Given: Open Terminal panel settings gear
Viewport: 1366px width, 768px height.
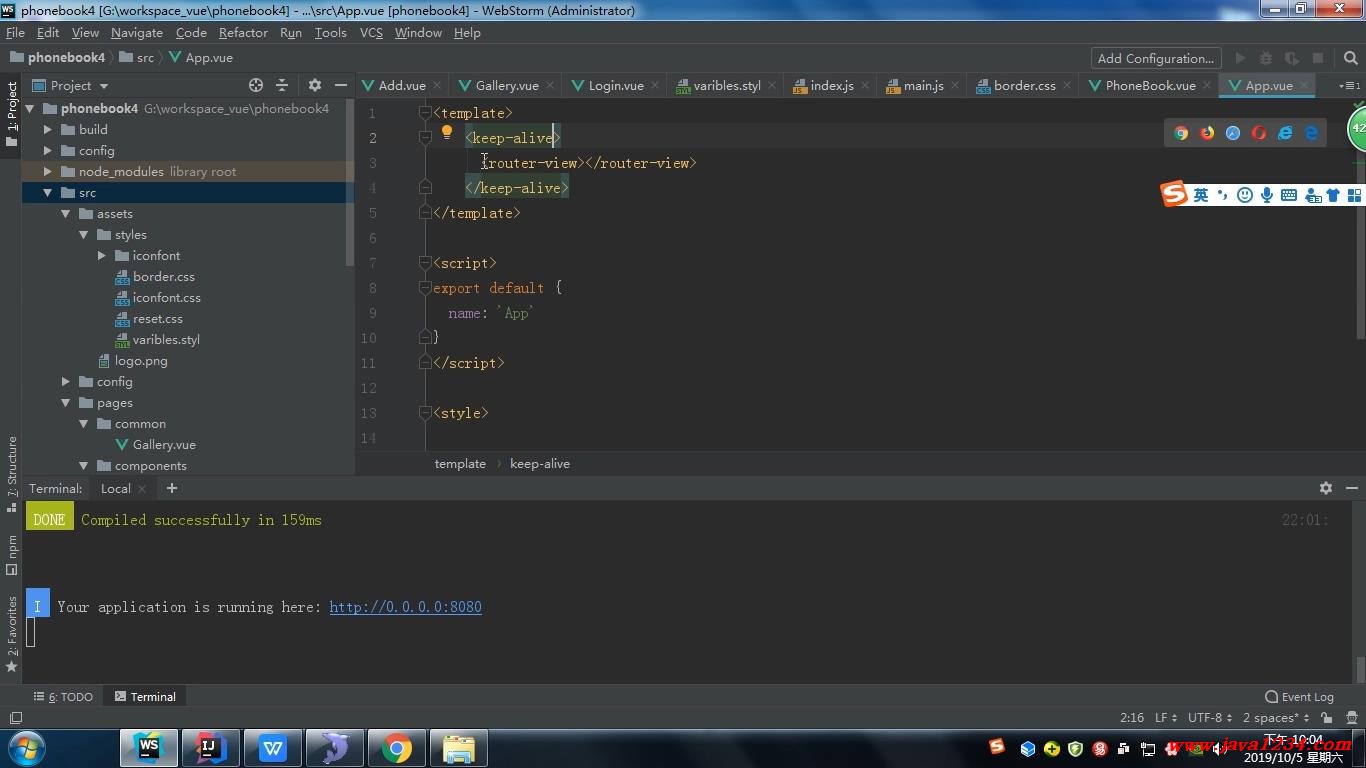Looking at the screenshot, I should pyautogui.click(x=1326, y=488).
